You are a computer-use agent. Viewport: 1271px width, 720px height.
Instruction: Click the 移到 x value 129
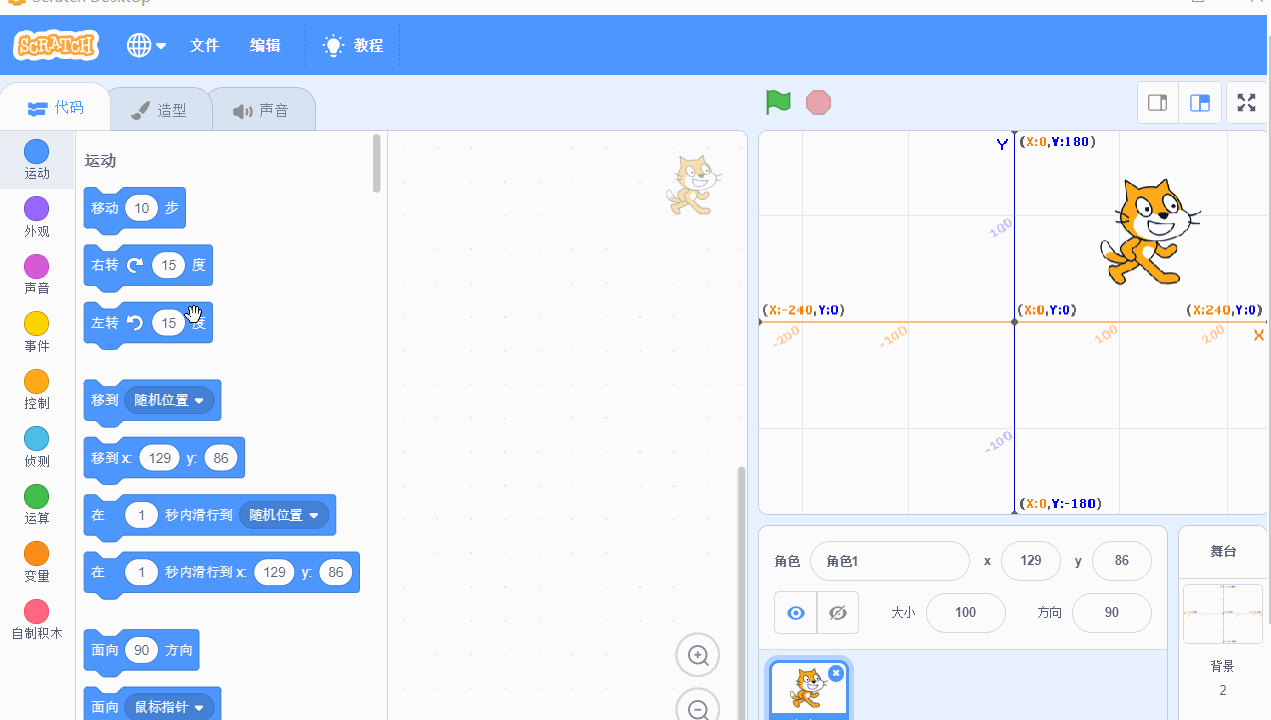159,458
